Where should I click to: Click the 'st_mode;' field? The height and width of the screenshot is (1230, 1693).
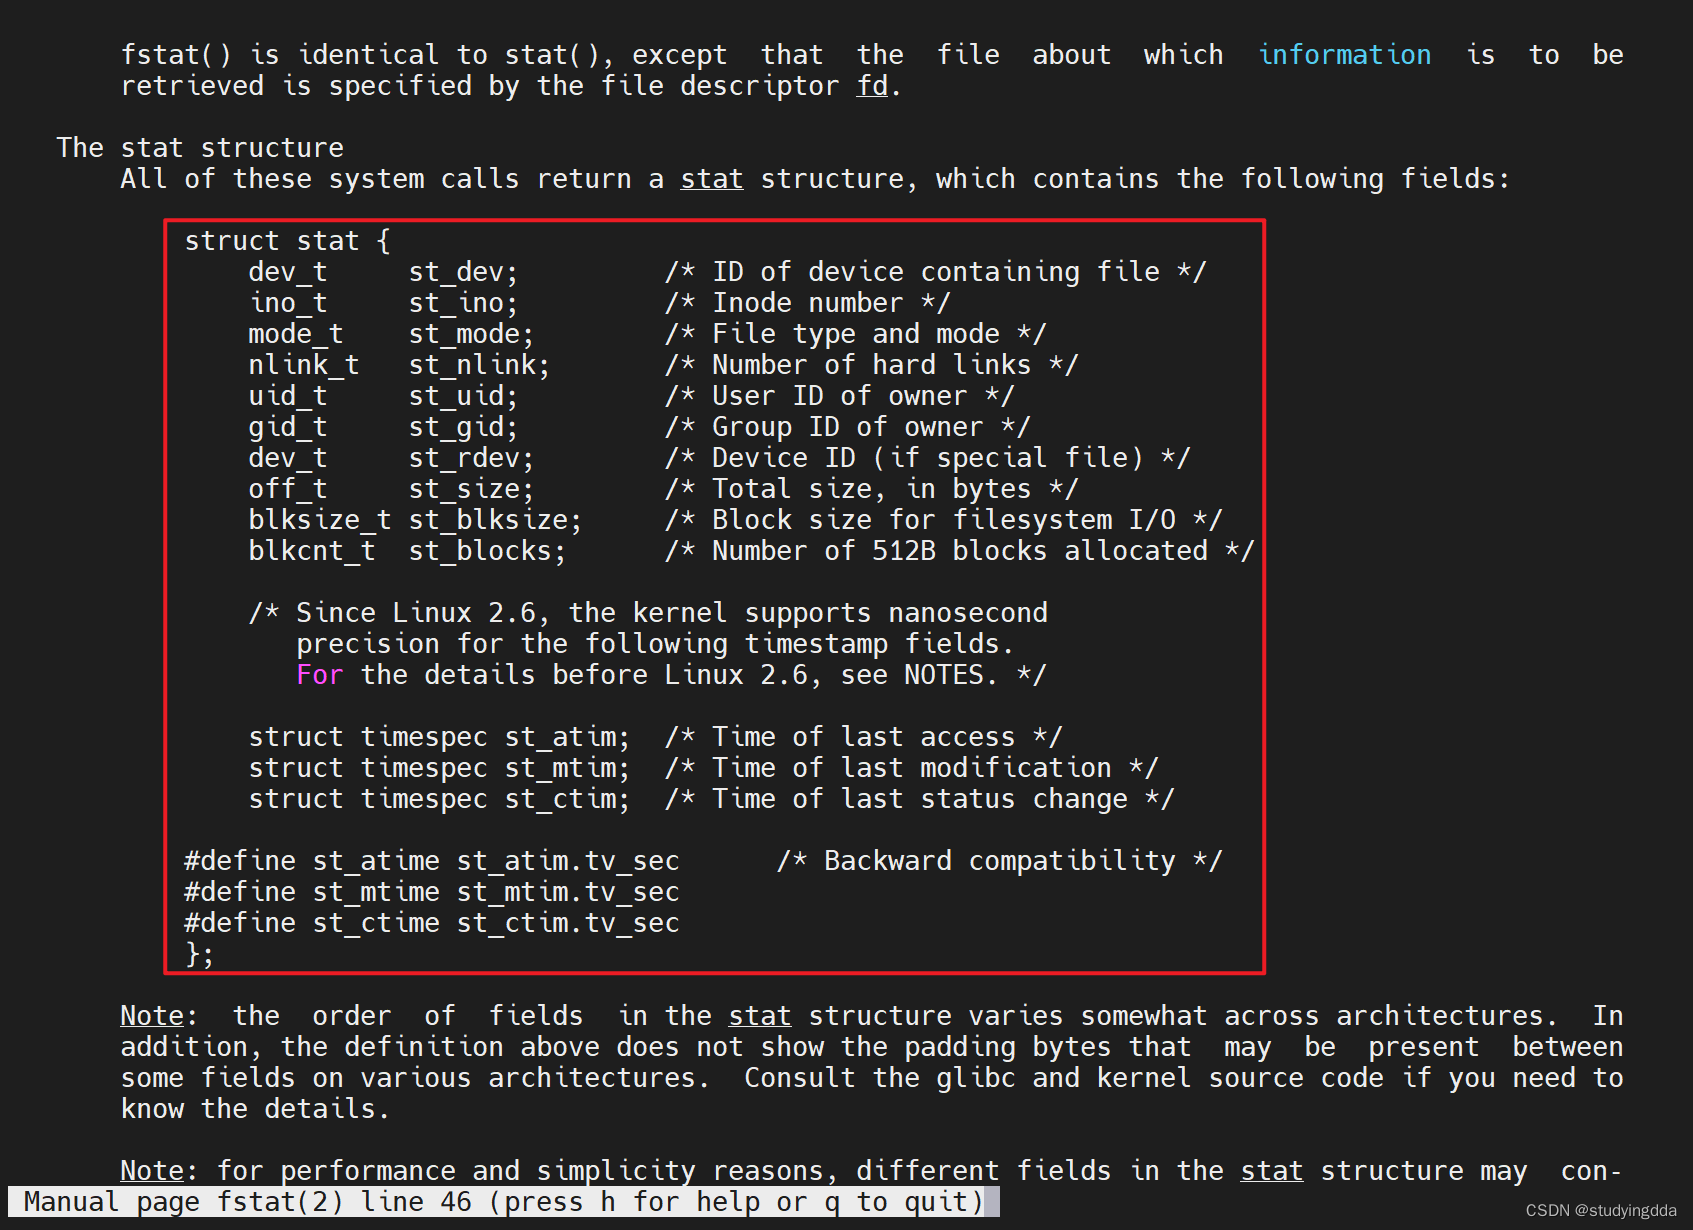click(x=472, y=334)
